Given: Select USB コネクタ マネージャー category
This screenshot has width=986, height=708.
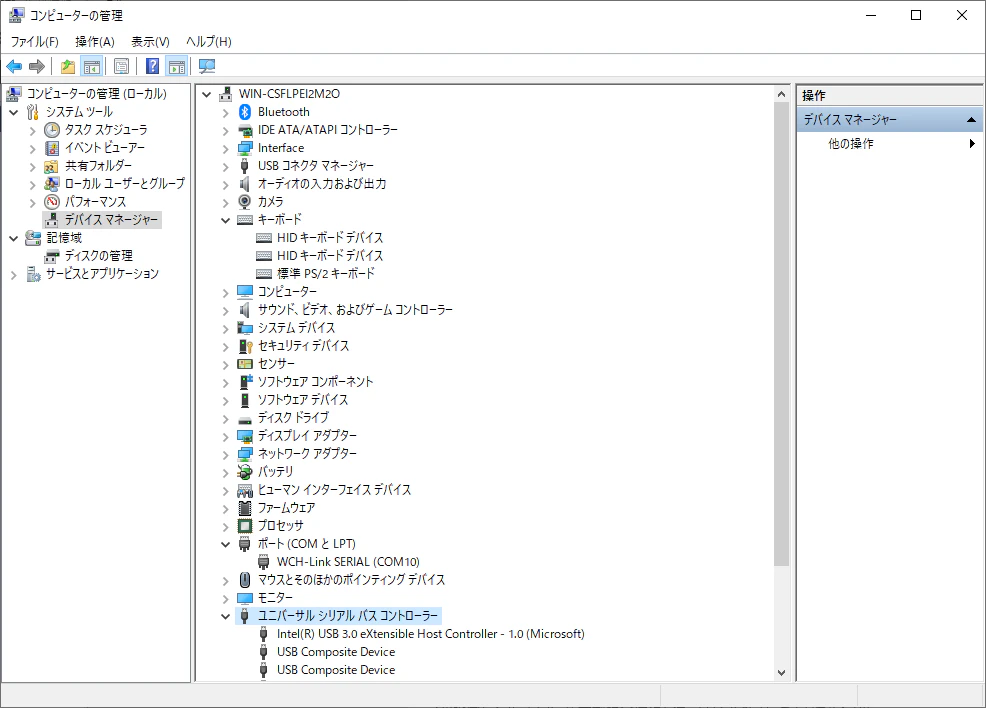Looking at the screenshot, I should pyautogui.click(x=316, y=166).
